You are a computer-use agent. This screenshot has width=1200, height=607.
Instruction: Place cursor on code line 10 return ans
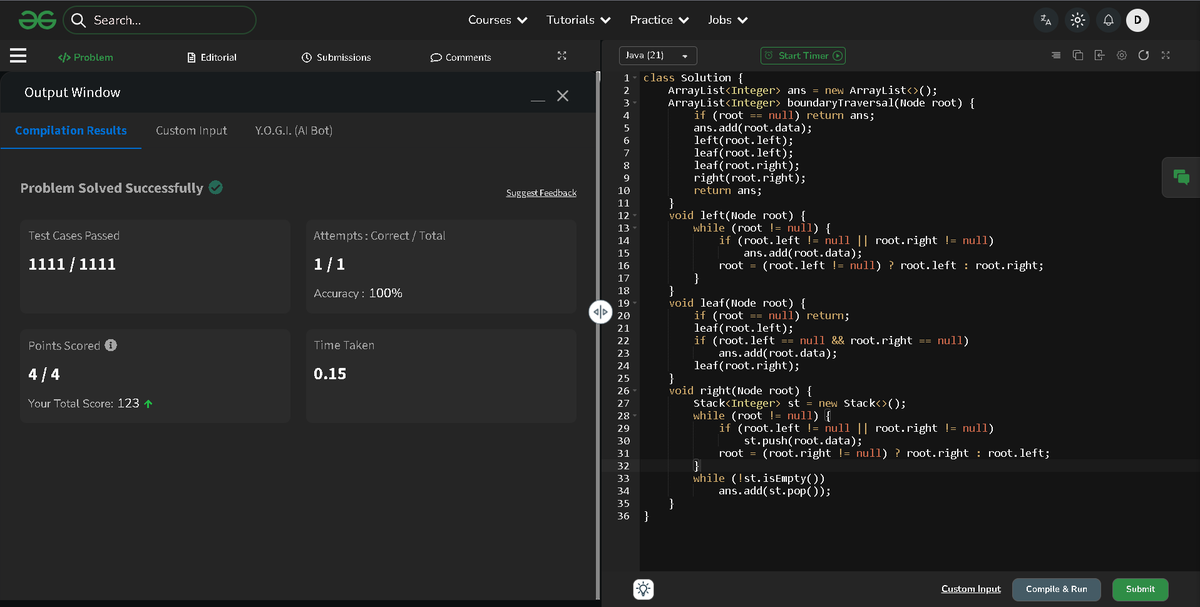click(727, 190)
